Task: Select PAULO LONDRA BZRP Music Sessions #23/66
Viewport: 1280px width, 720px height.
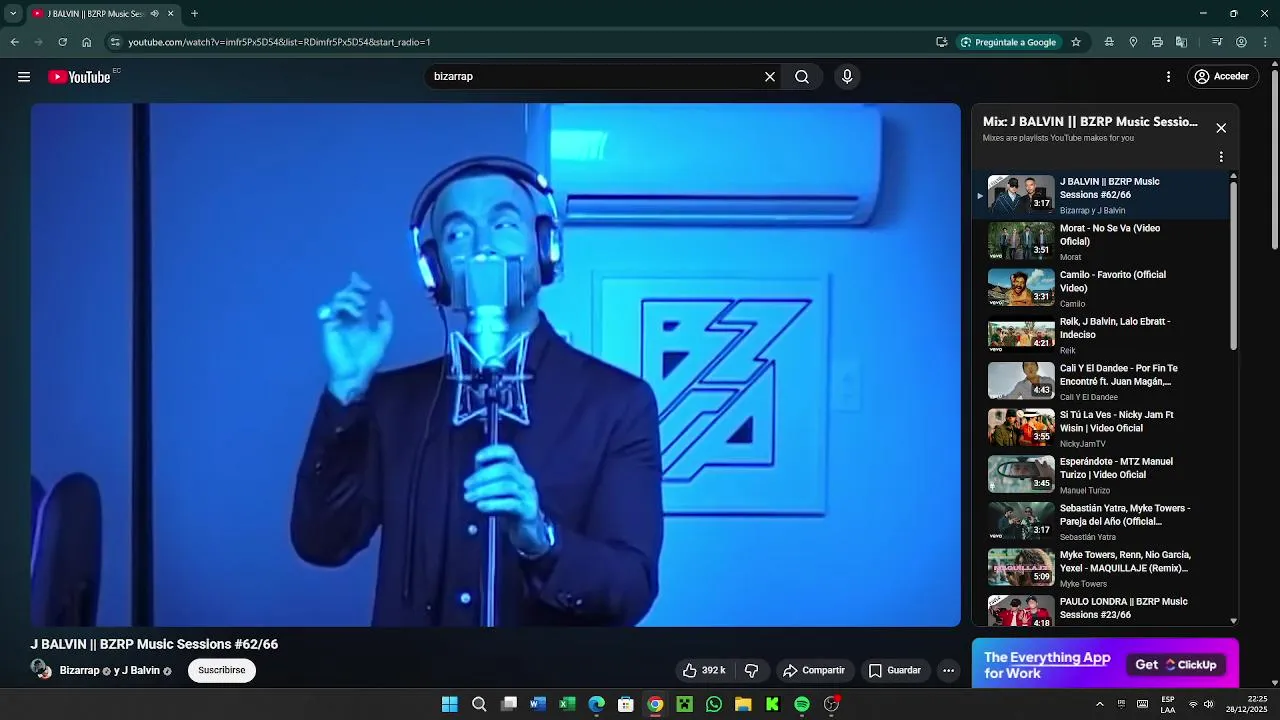Action: coord(1100,610)
